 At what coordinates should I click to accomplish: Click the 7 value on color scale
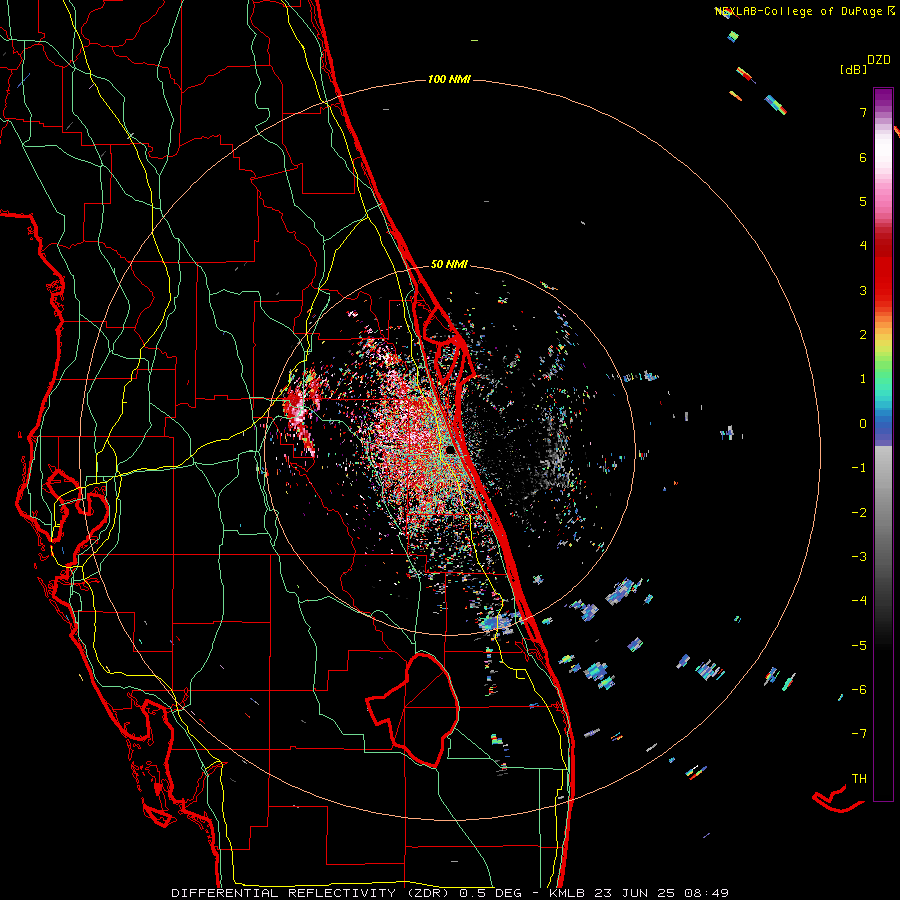click(x=863, y=112)
